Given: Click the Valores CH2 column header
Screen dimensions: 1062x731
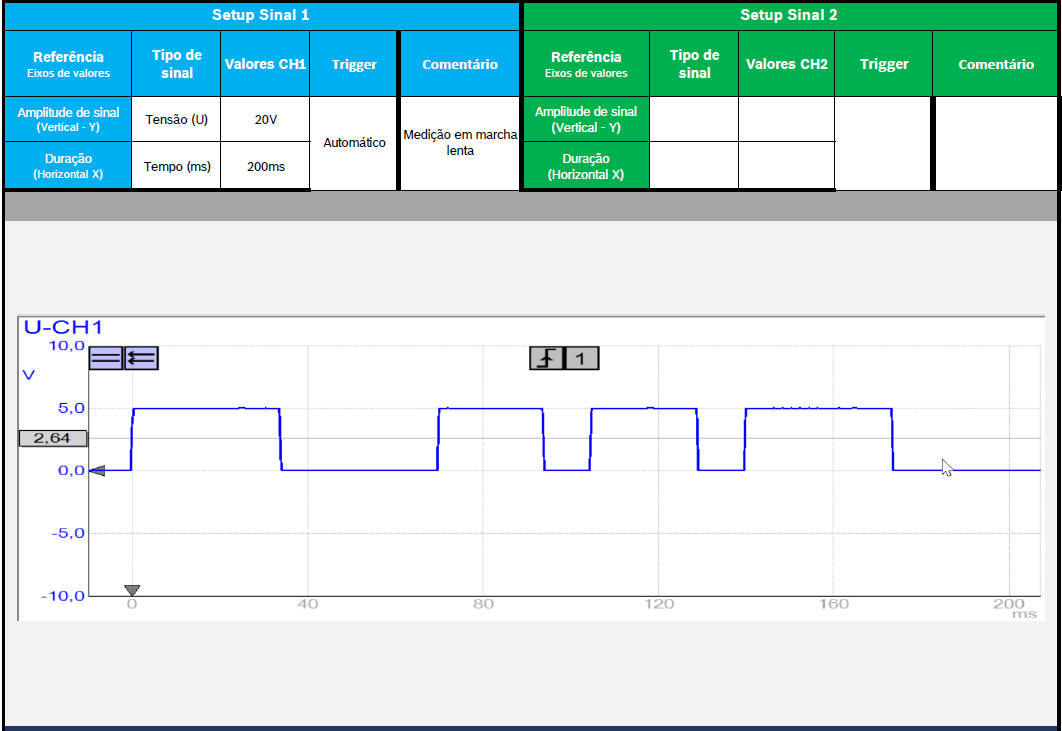Looking at the screenshot, I should (x=786, y=64).
